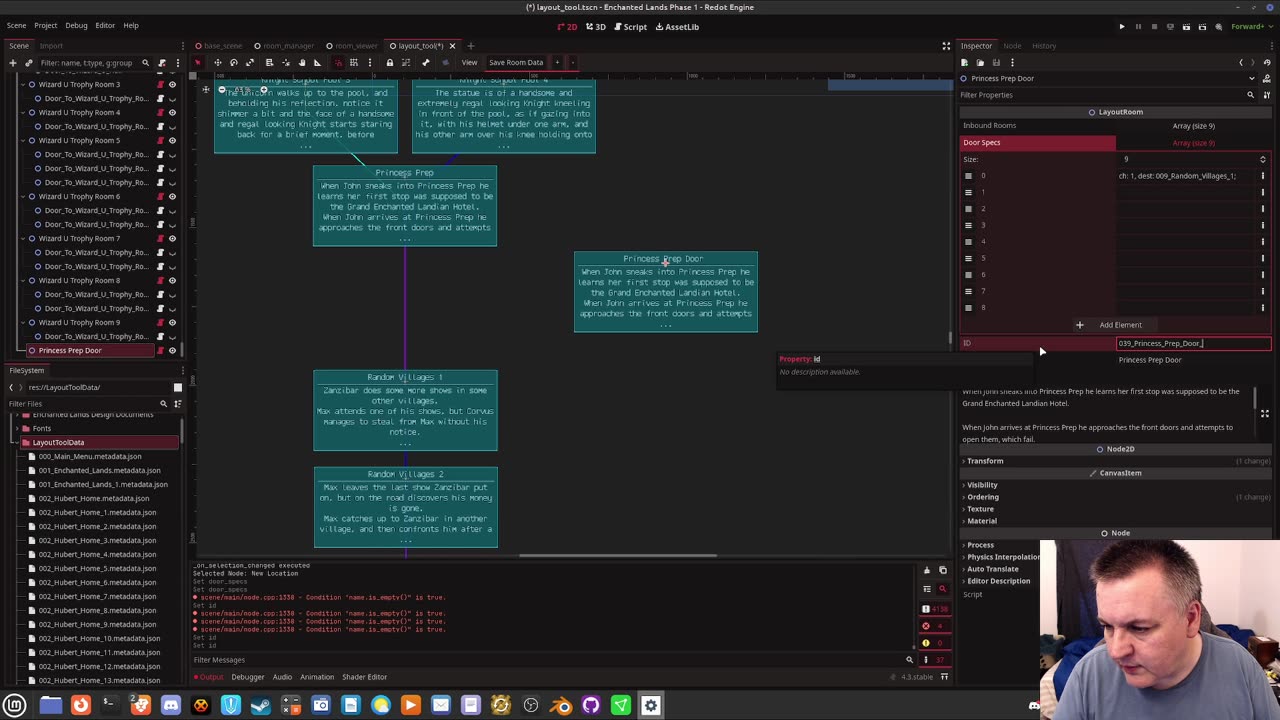Add a new scene tab with plus

pyautogui.click(x=470, y=45)
